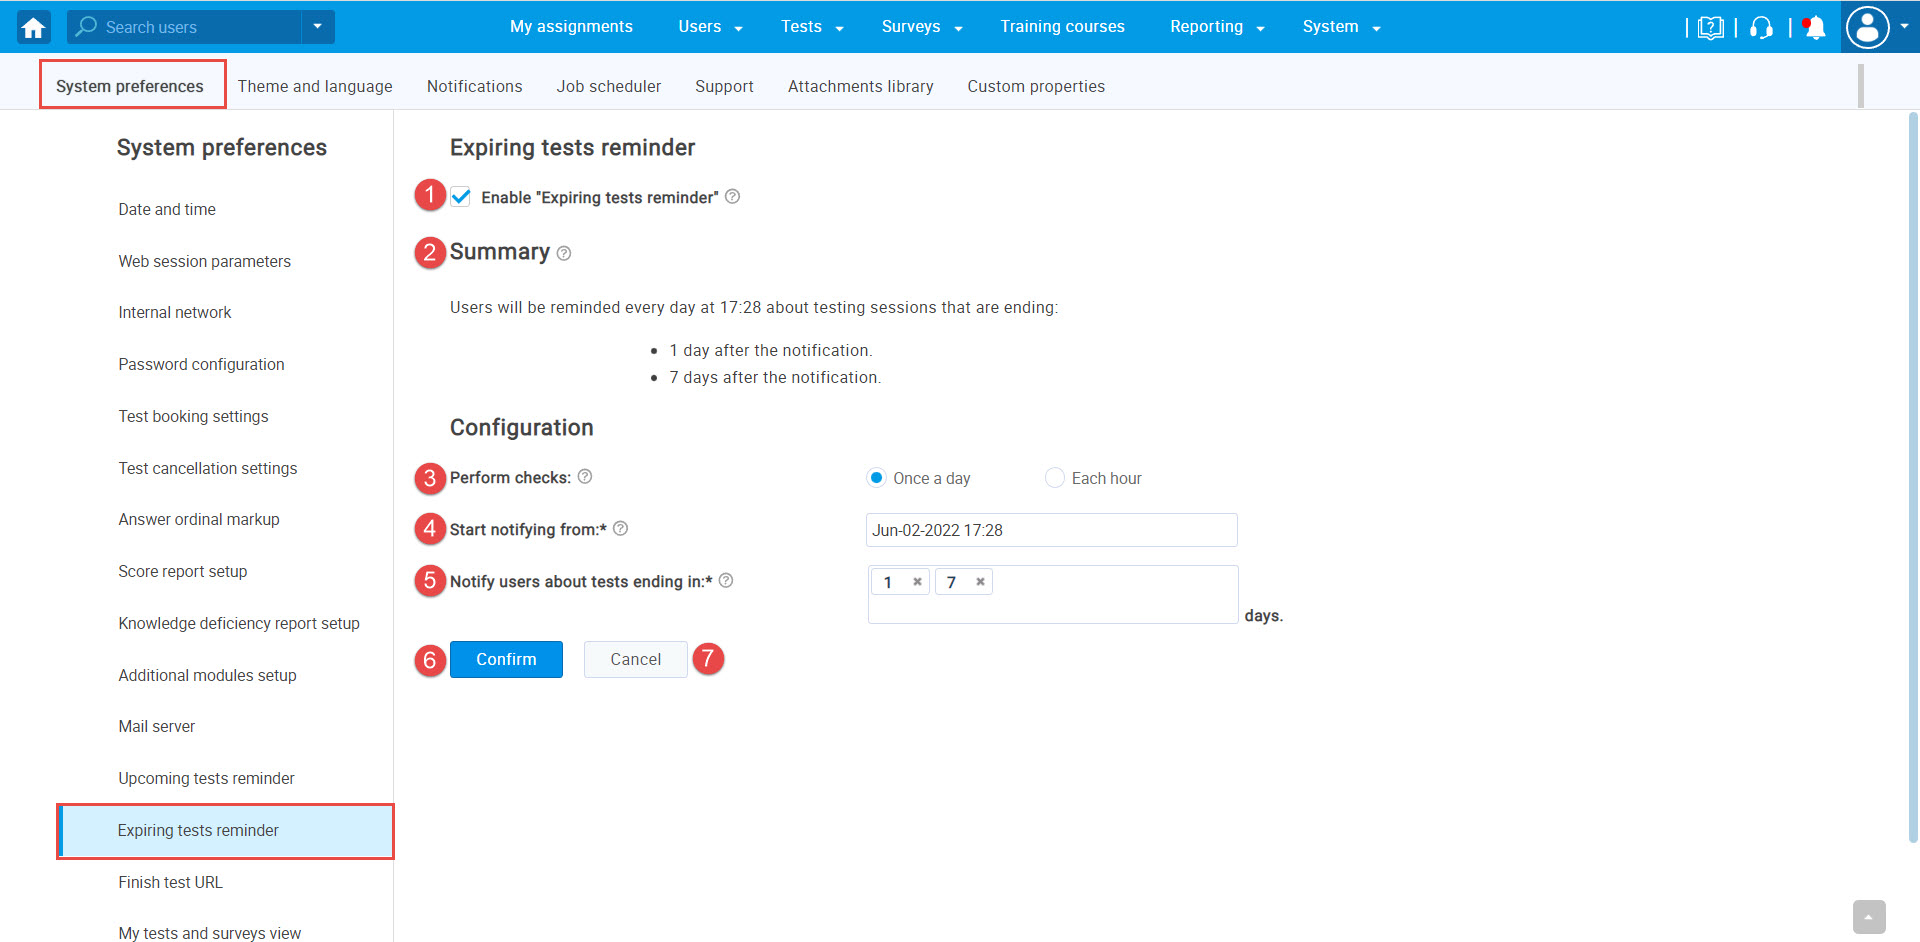1920x942 pixels.
Task: Select the Each hour radio button
Action: 1054,477
